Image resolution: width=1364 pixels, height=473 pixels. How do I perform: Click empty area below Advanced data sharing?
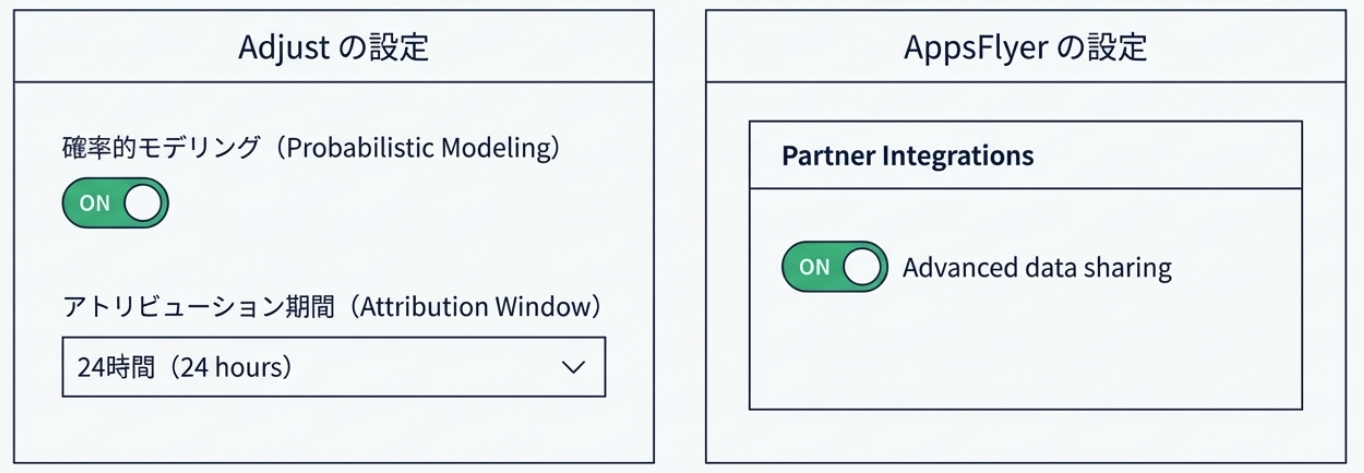(1025, 350)
